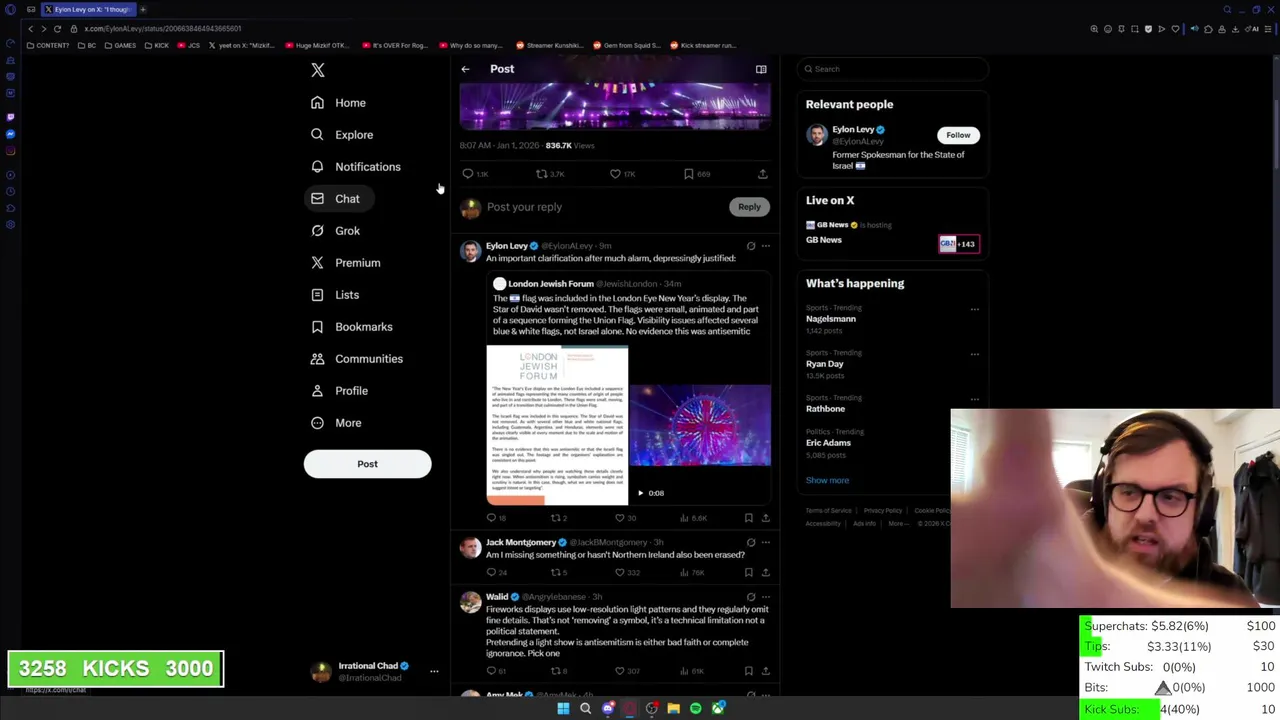The height and width of the screenshot is (720, 1280).
Task: Click Show more trends
Action: coord(828,480)
